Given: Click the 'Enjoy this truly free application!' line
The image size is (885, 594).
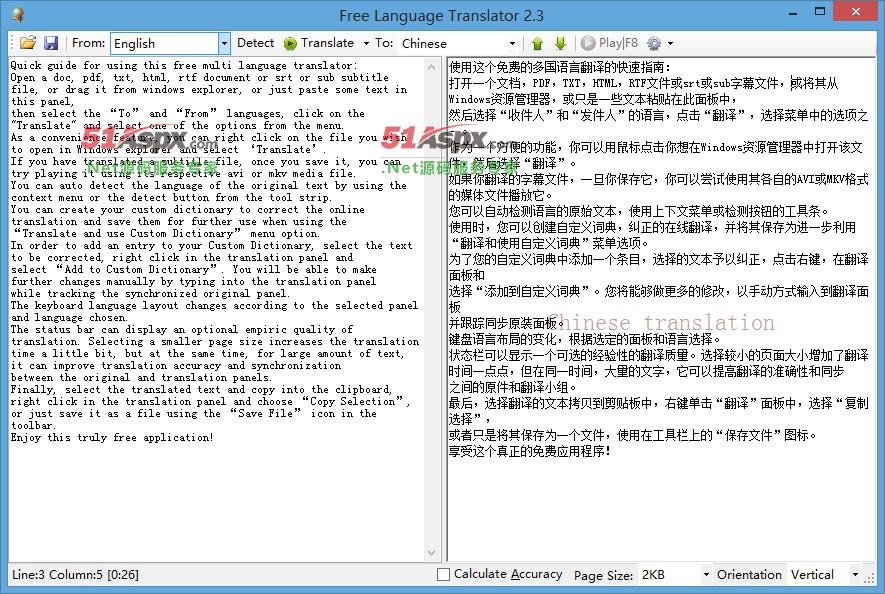Looking at the screenshot, I should pos(112,437).
